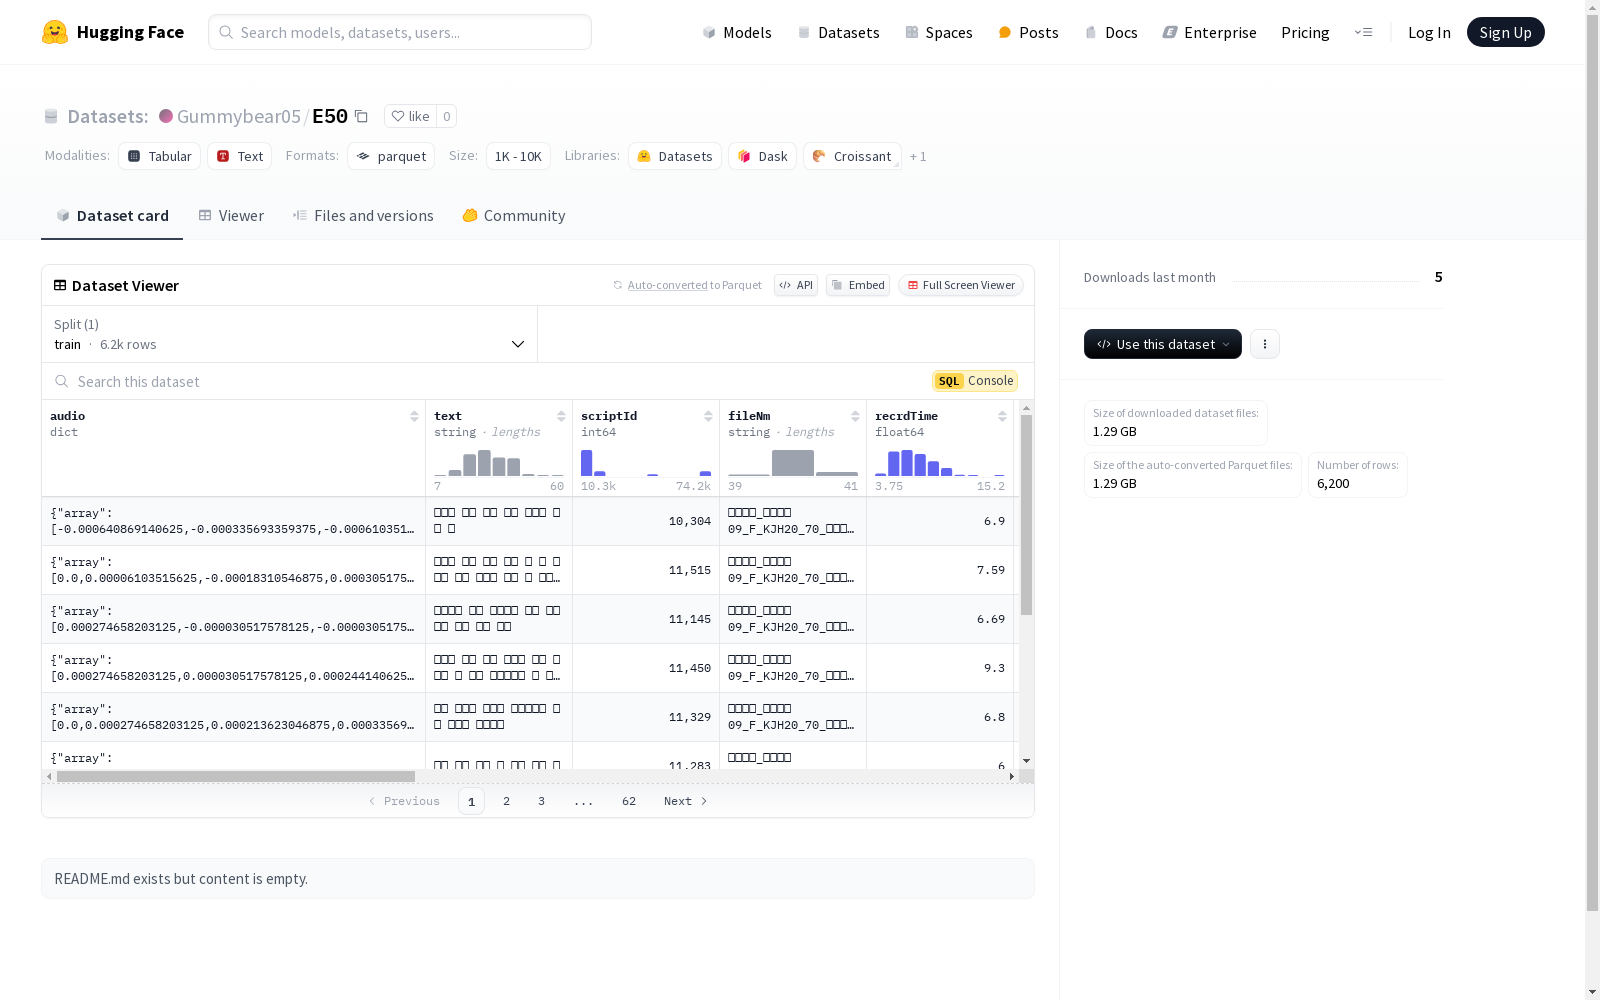Click the Embed button

coord(858,285)
